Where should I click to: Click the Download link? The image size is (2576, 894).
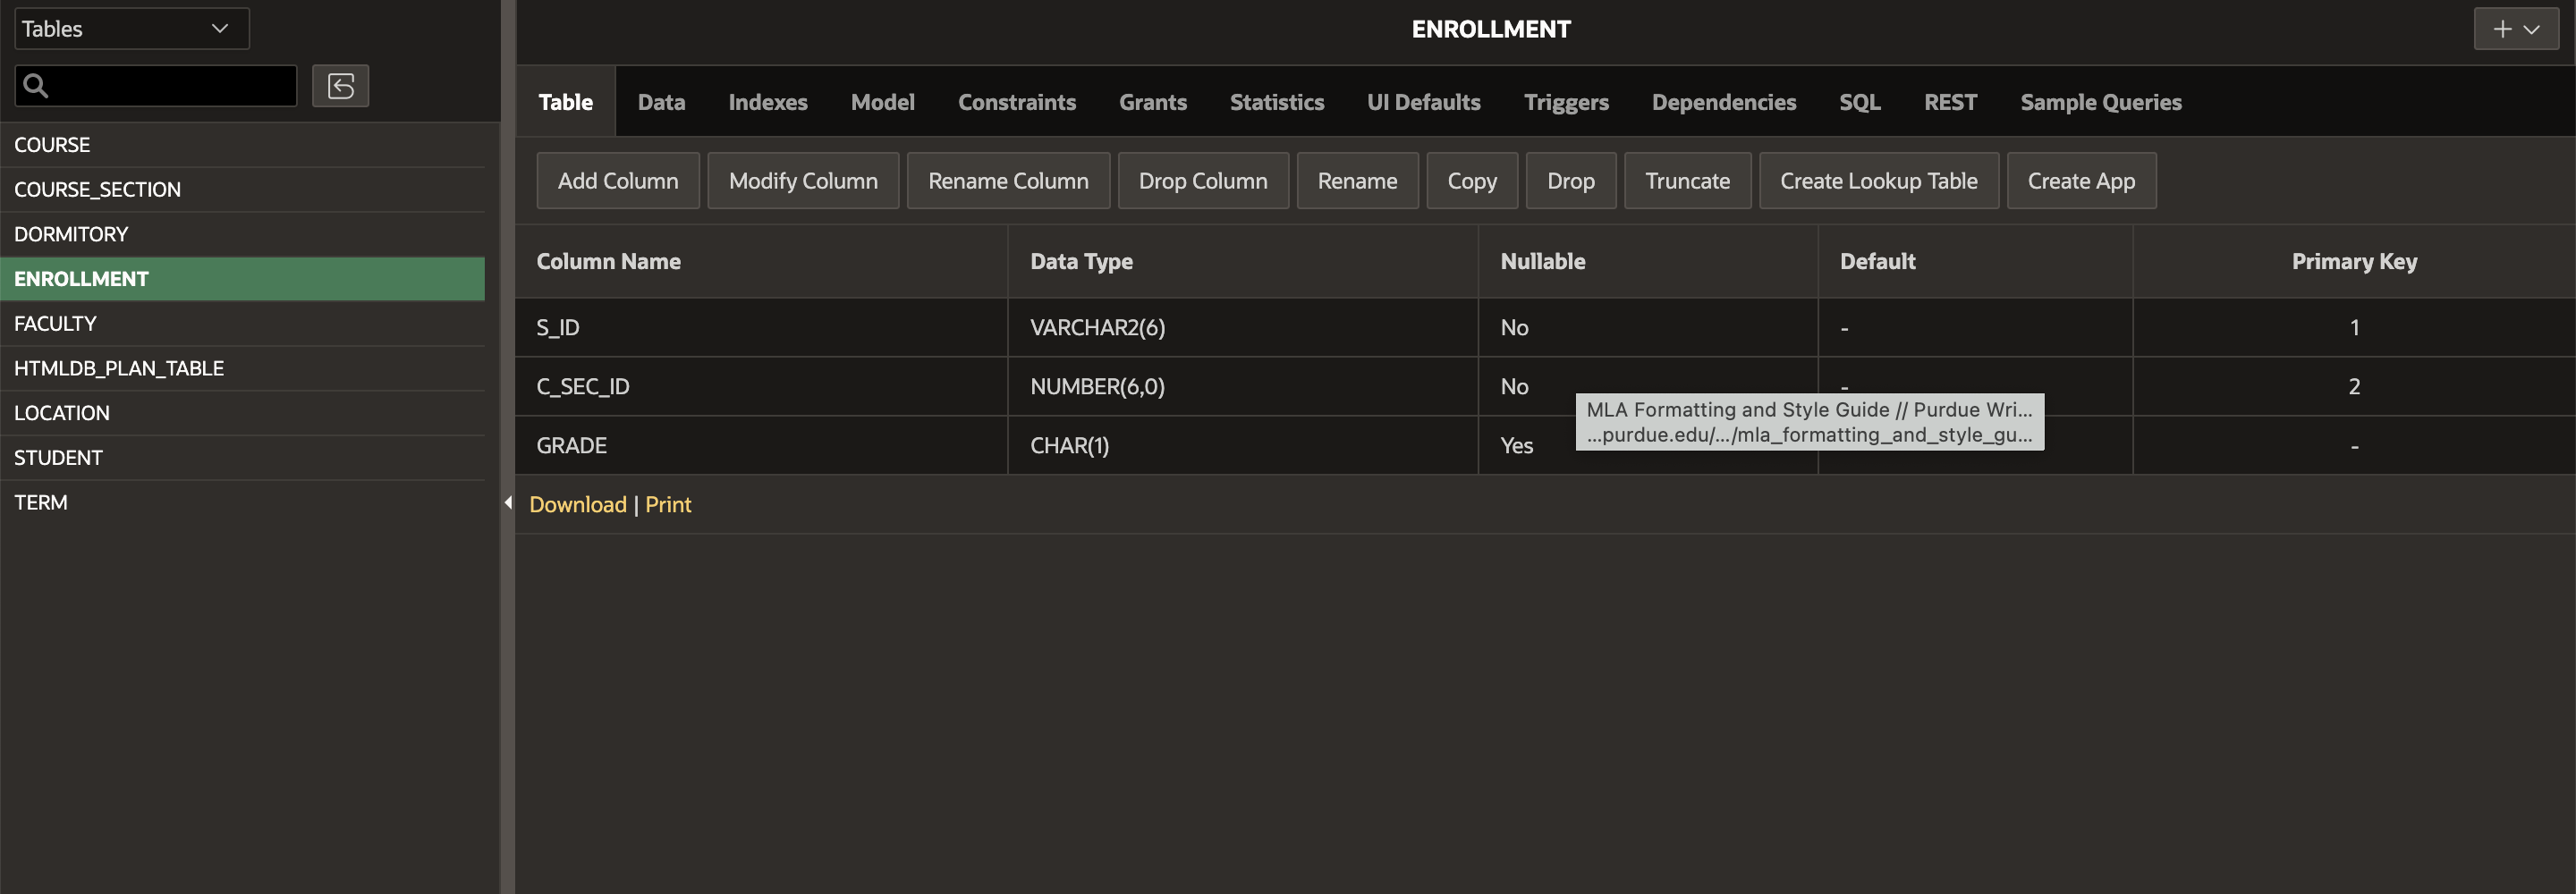[577, 504]
